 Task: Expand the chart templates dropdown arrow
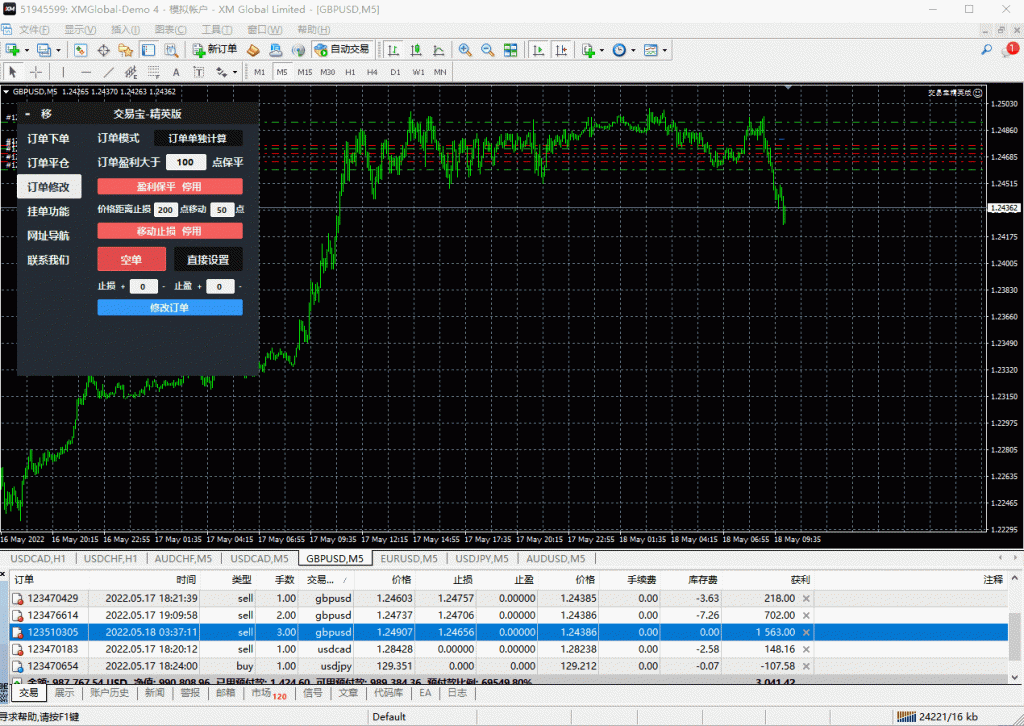tap(665, 50)
